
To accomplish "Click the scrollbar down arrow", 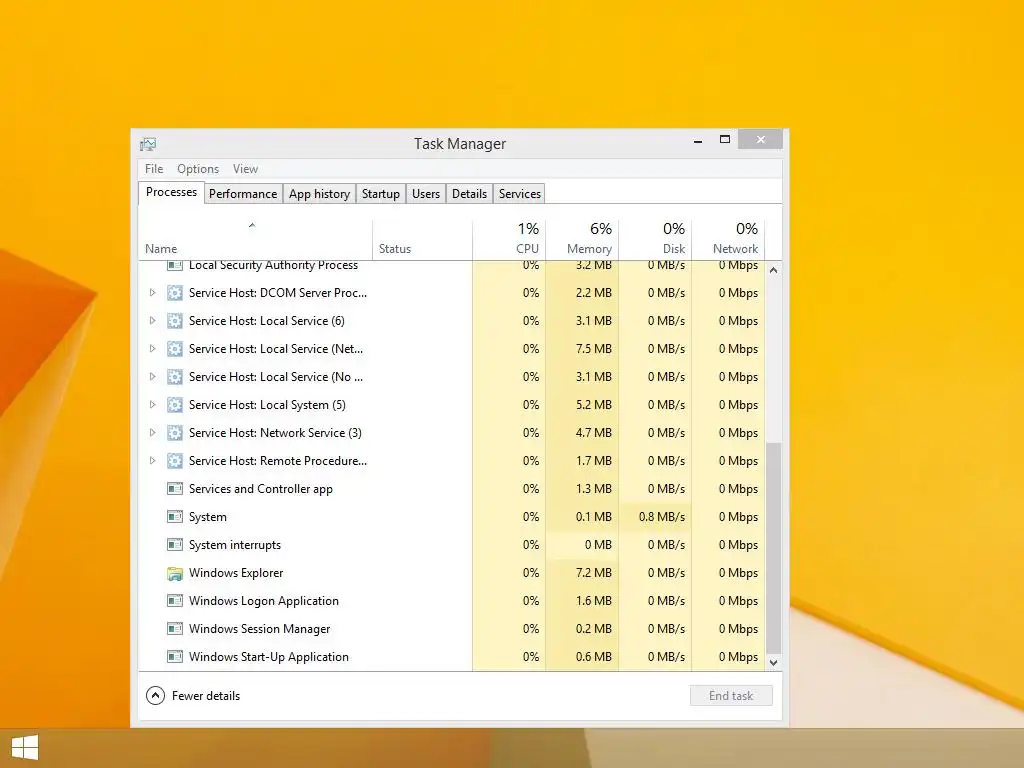I will [773, 662].
